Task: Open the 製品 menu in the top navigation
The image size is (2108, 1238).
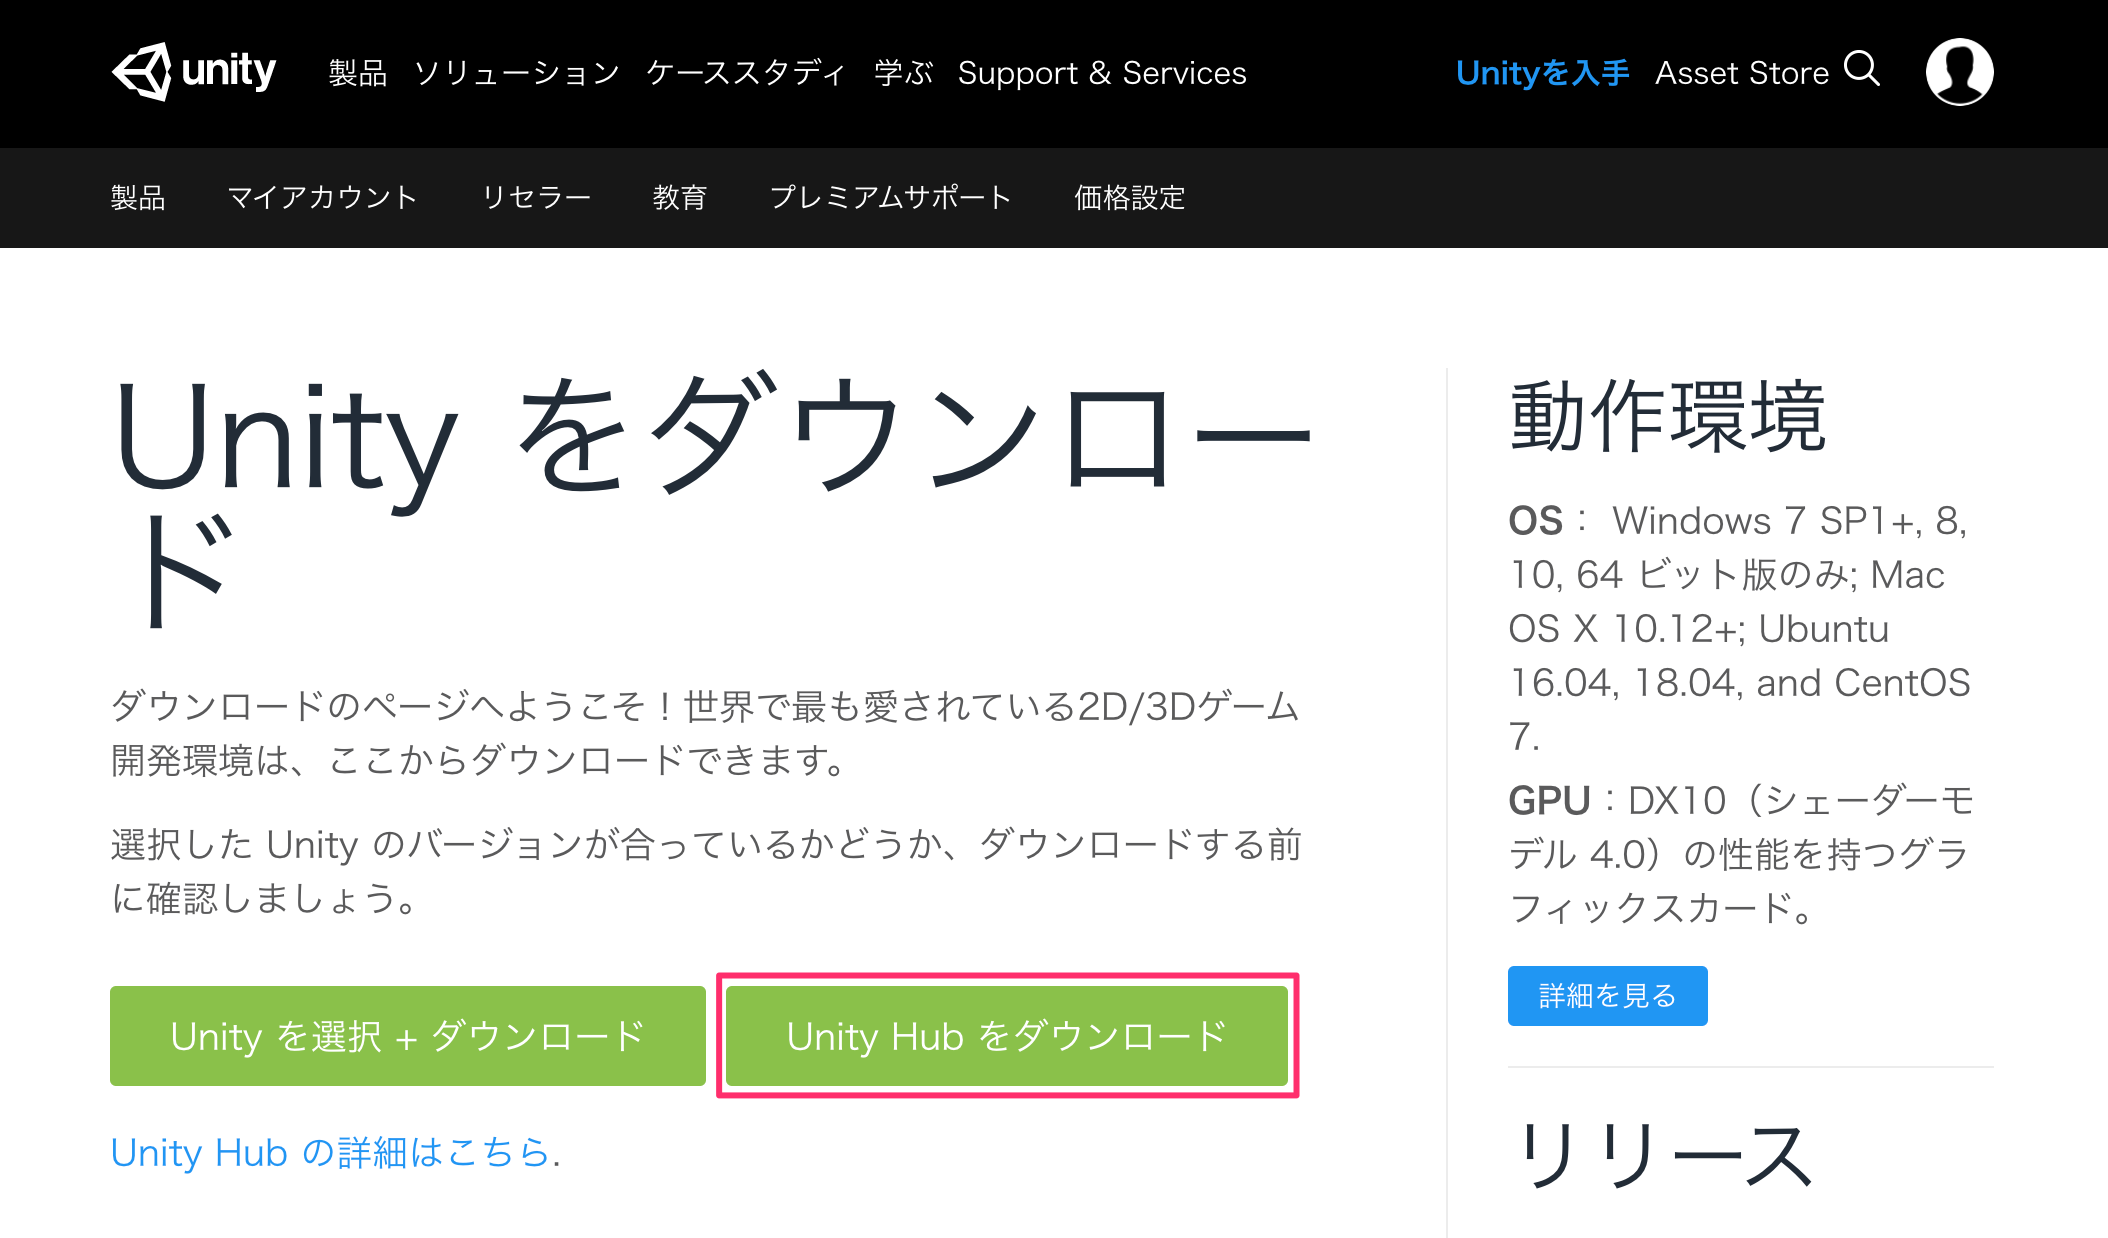Action: click(x=358, y=73)
